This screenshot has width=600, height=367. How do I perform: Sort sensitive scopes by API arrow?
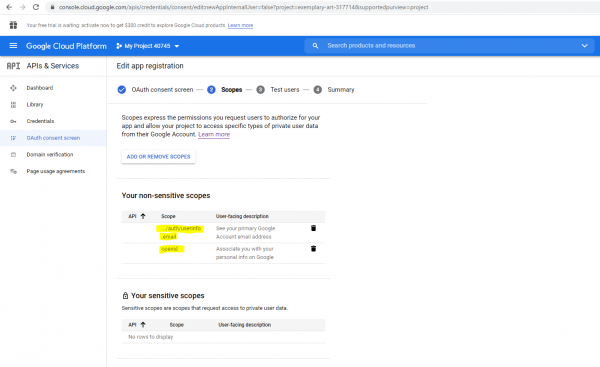[143, 325]
